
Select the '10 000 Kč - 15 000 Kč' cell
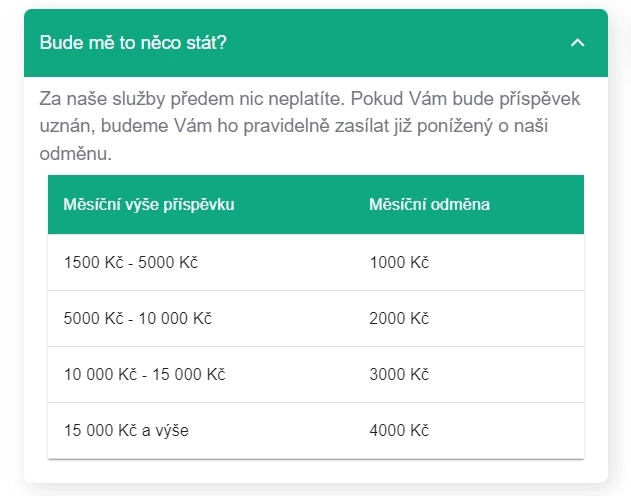click(145, 374)
